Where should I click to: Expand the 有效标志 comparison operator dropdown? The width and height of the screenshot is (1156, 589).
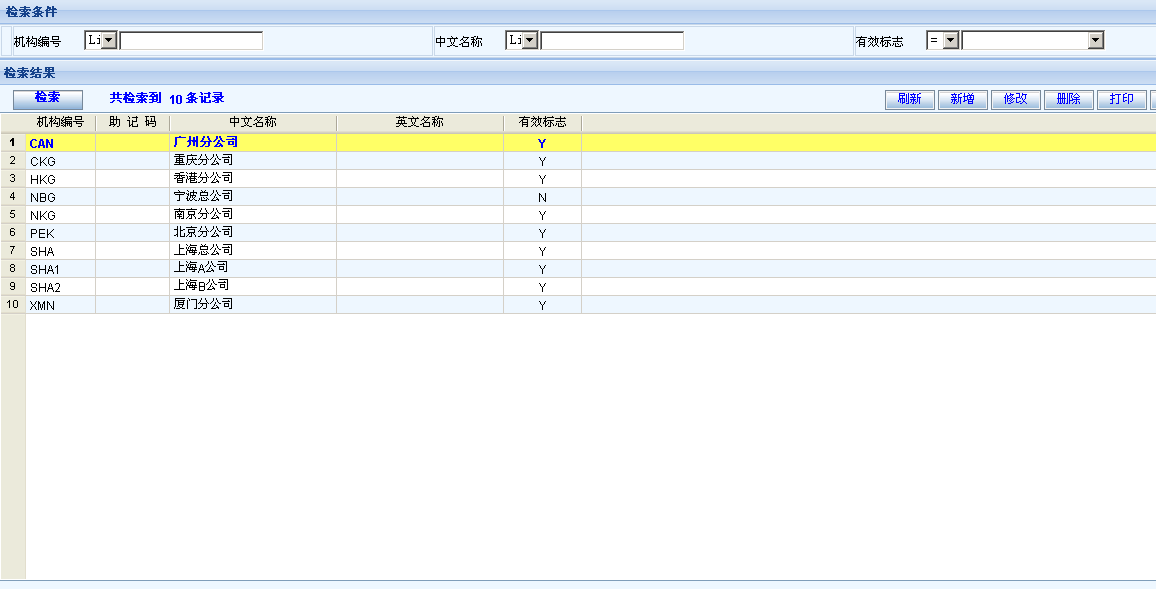point(950,40)
